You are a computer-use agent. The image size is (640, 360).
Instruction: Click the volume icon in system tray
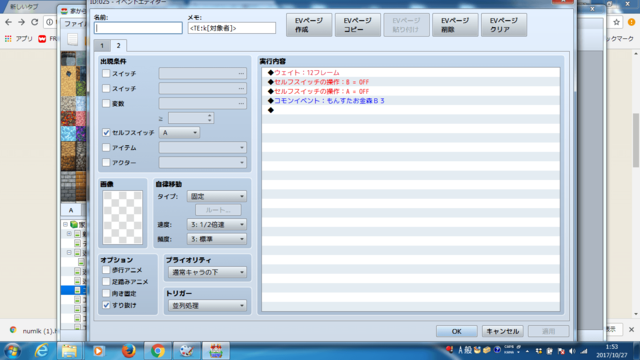coord(572,351)
